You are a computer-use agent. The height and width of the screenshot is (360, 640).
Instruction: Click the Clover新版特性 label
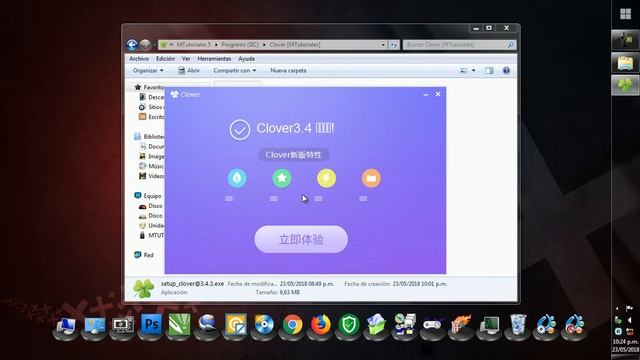click(x=293, y=155)
